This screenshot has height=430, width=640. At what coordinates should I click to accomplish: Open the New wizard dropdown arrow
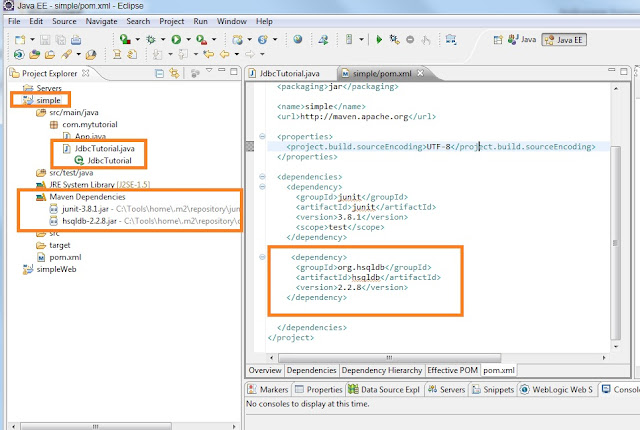pos(32,40)
